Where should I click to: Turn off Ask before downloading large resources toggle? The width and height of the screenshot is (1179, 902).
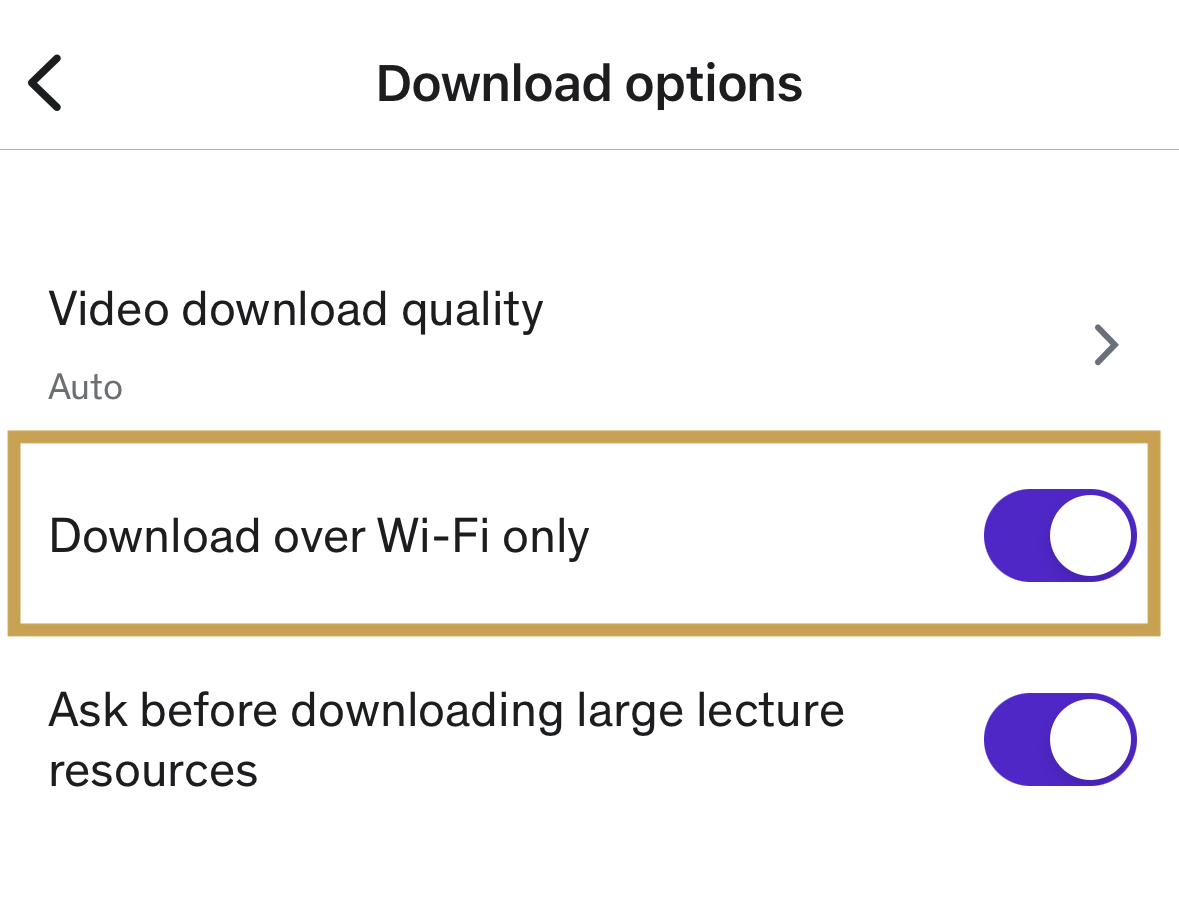[1059, 740]
